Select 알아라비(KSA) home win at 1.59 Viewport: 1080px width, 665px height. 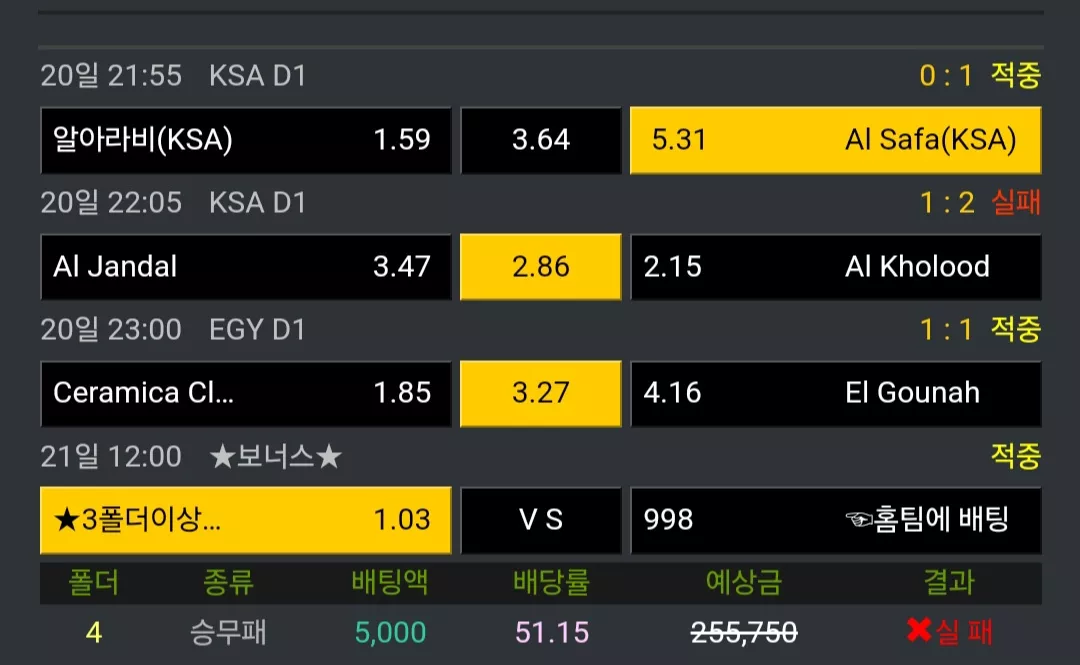pos(246,140)
